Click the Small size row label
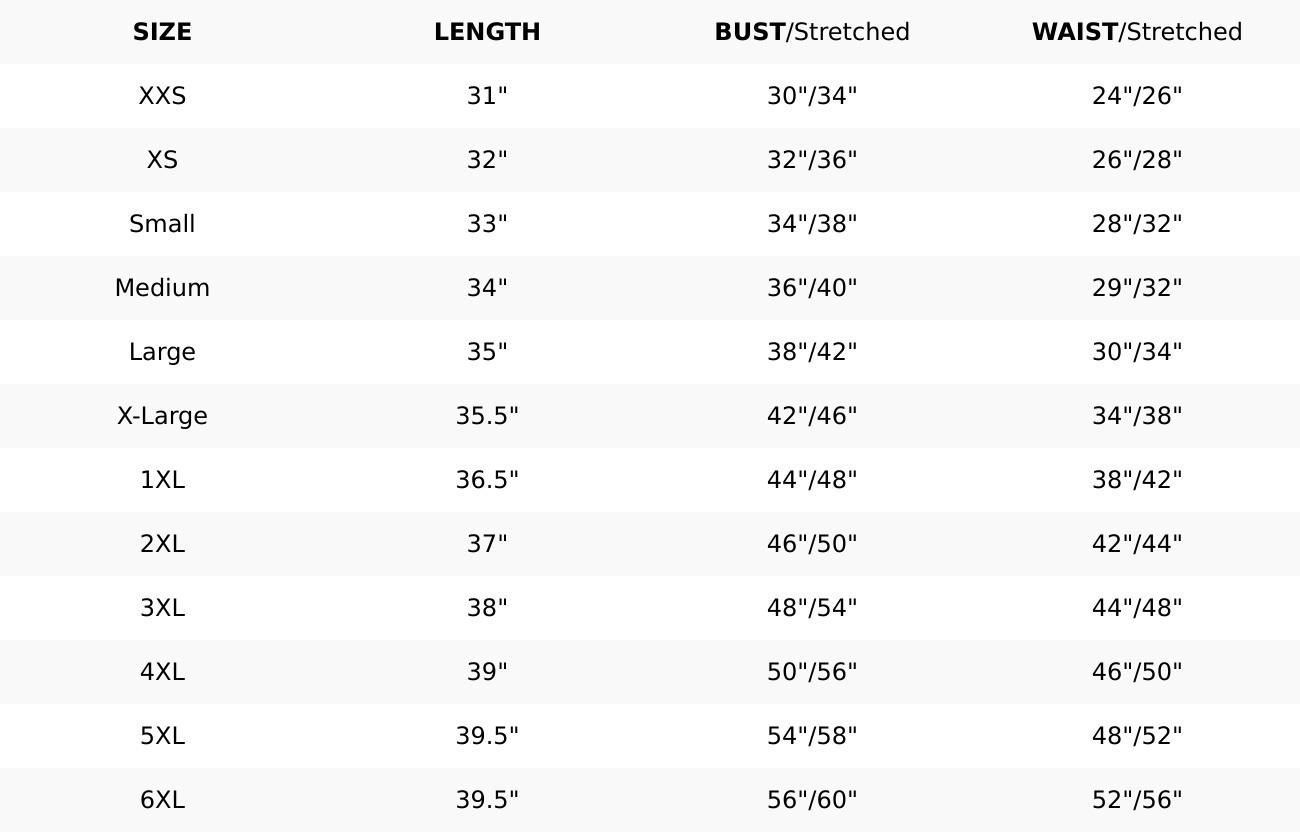Screen dimensions: 1300x832 point(162,224)
